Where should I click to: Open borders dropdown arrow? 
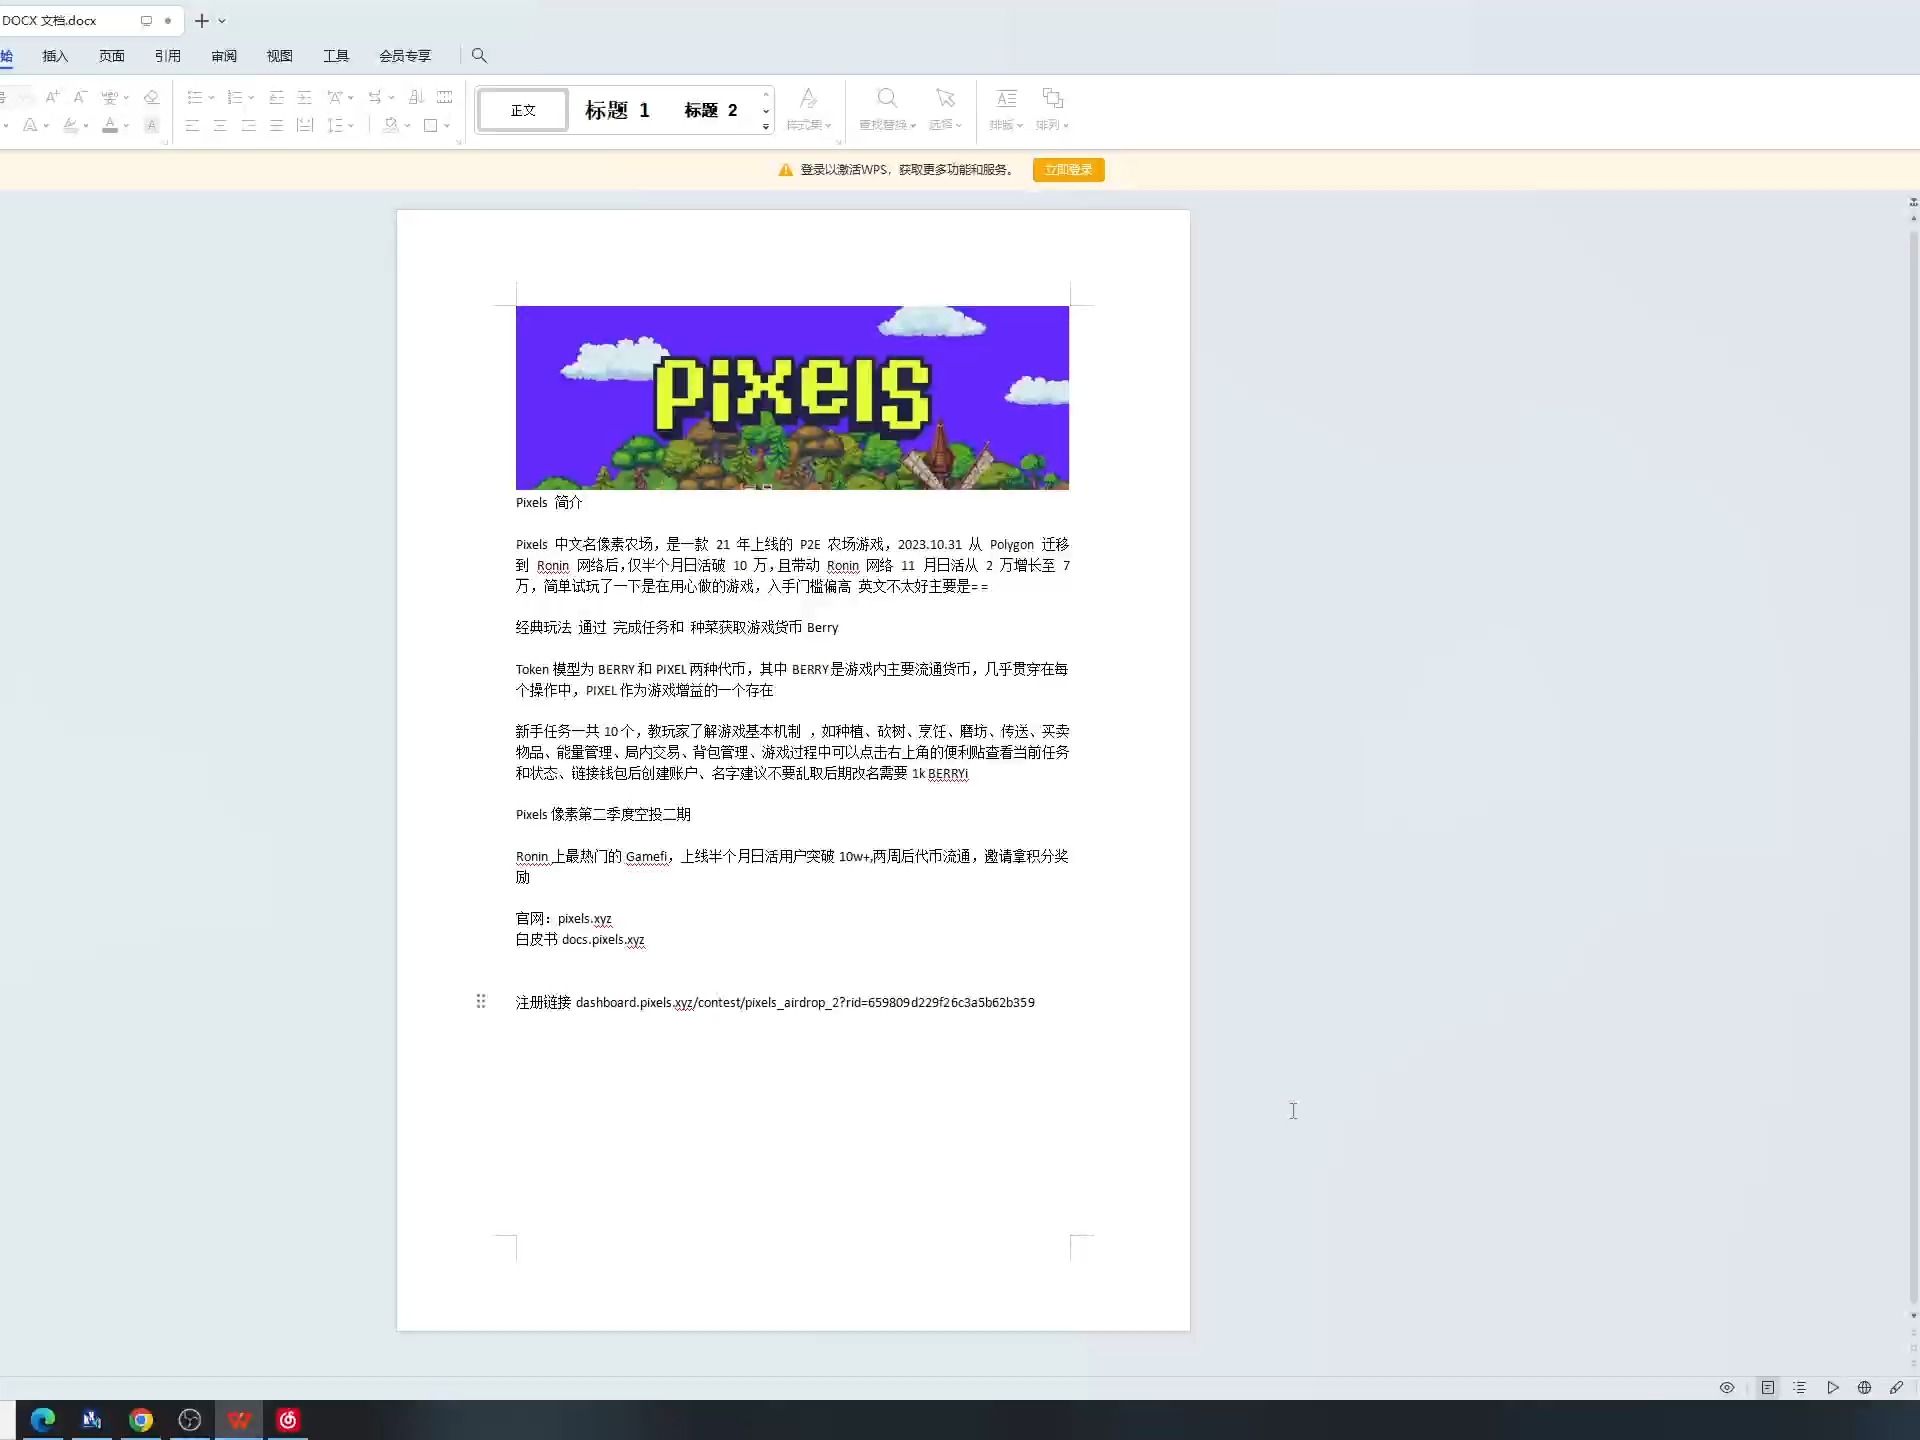pyautogui.click(x=447, y=126)
